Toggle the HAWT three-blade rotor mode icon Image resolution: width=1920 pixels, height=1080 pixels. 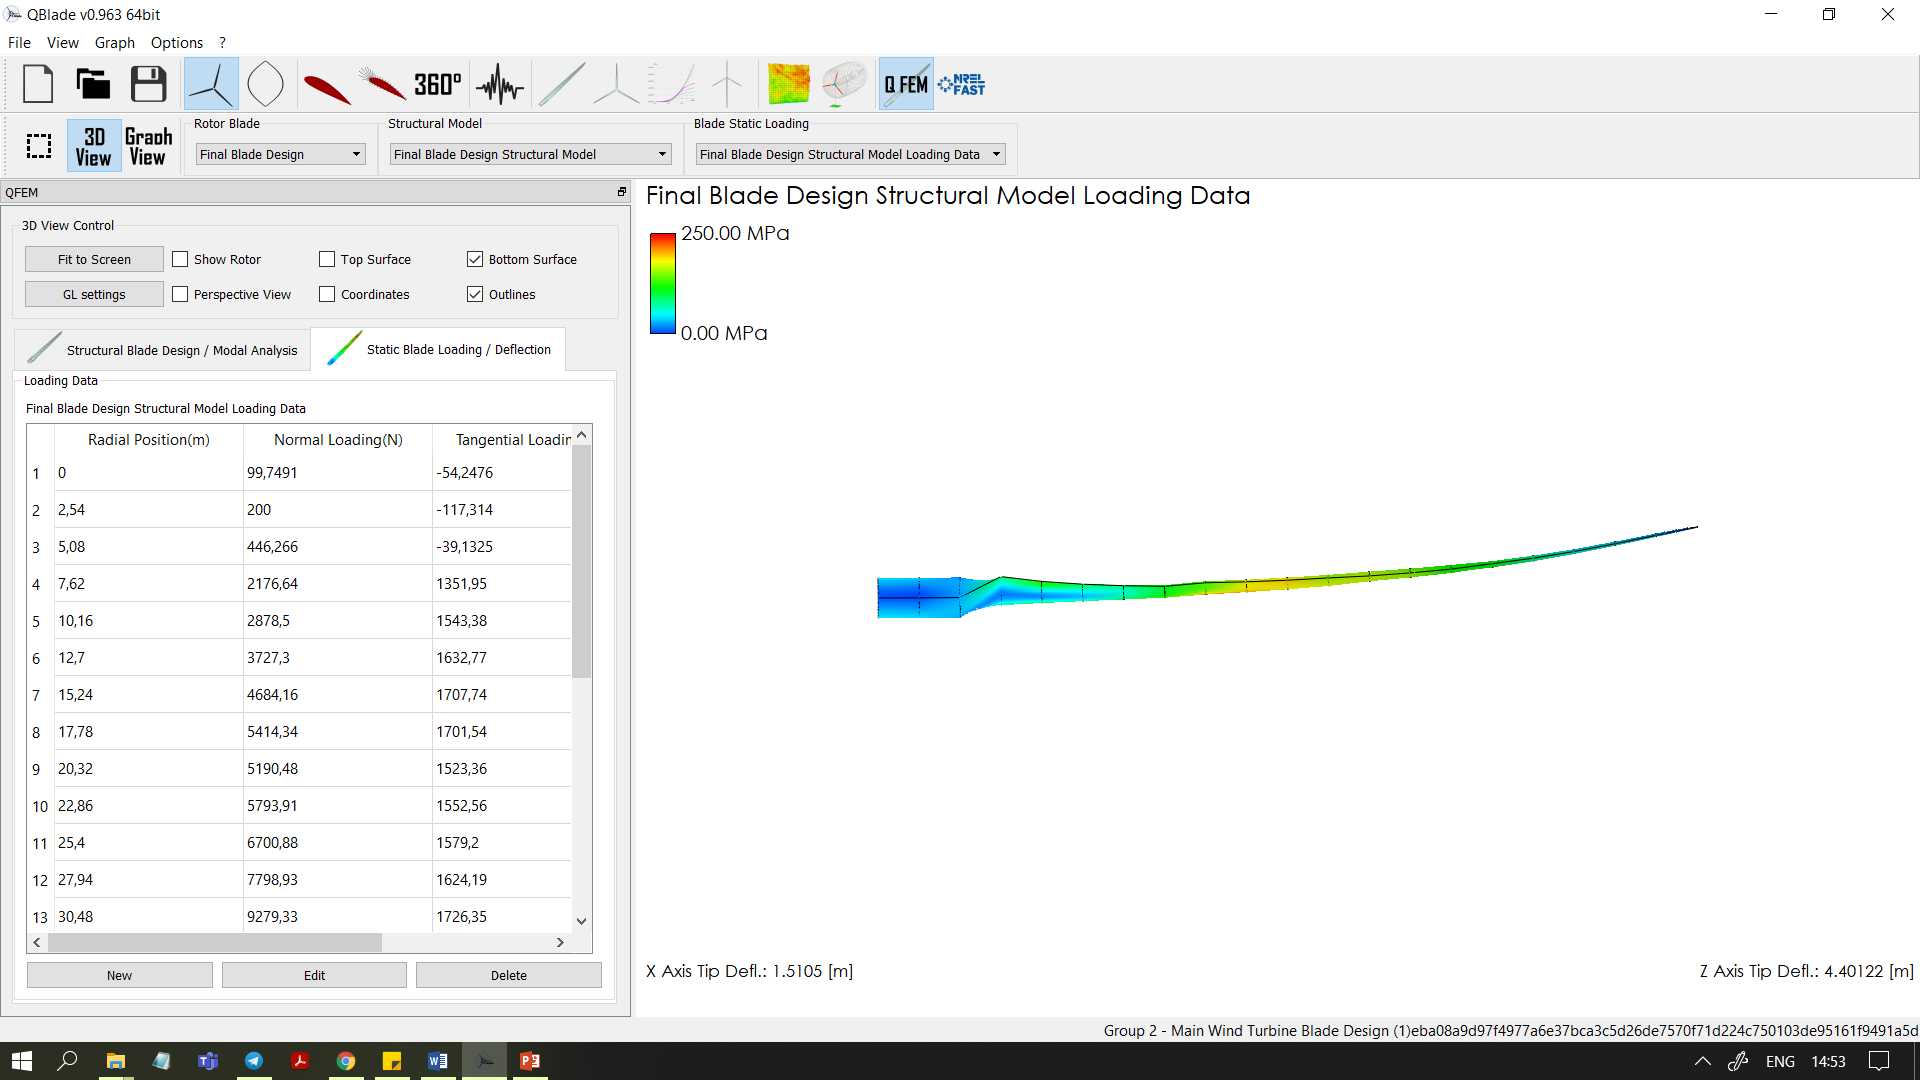point(211,84)
